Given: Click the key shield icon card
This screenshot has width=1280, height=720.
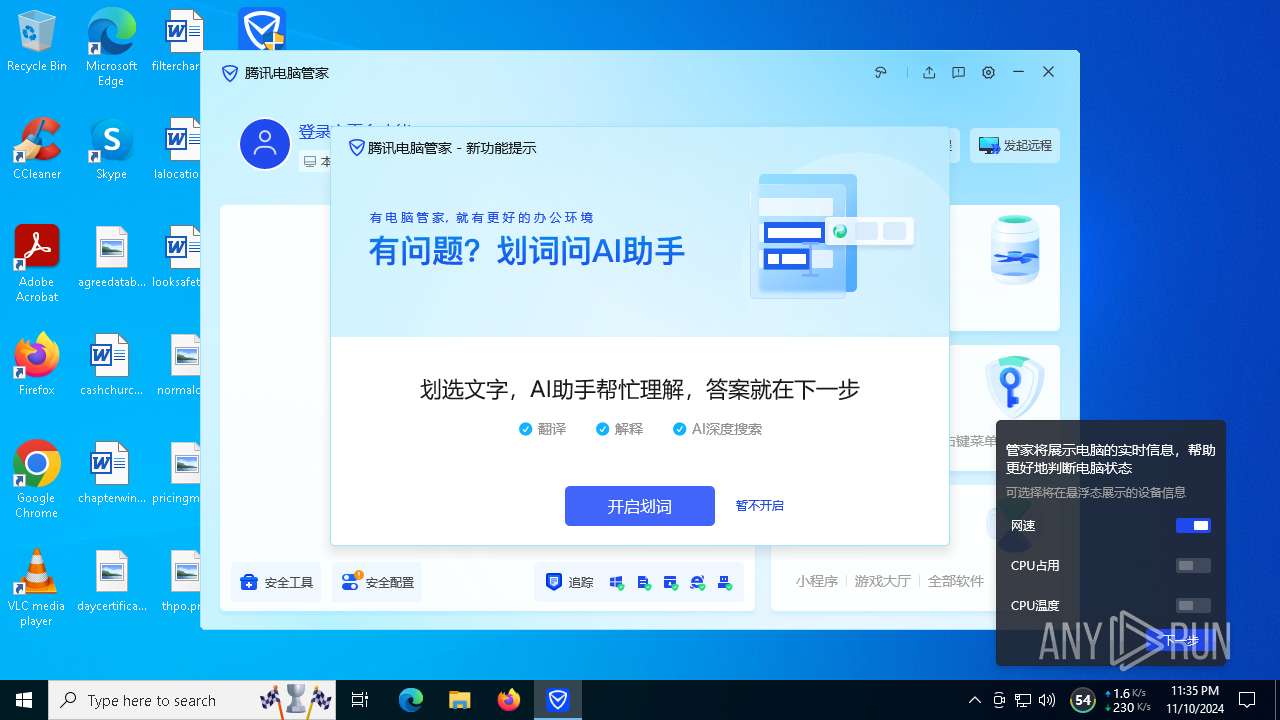Looking at the screenshot, I should click(1014, 386).
